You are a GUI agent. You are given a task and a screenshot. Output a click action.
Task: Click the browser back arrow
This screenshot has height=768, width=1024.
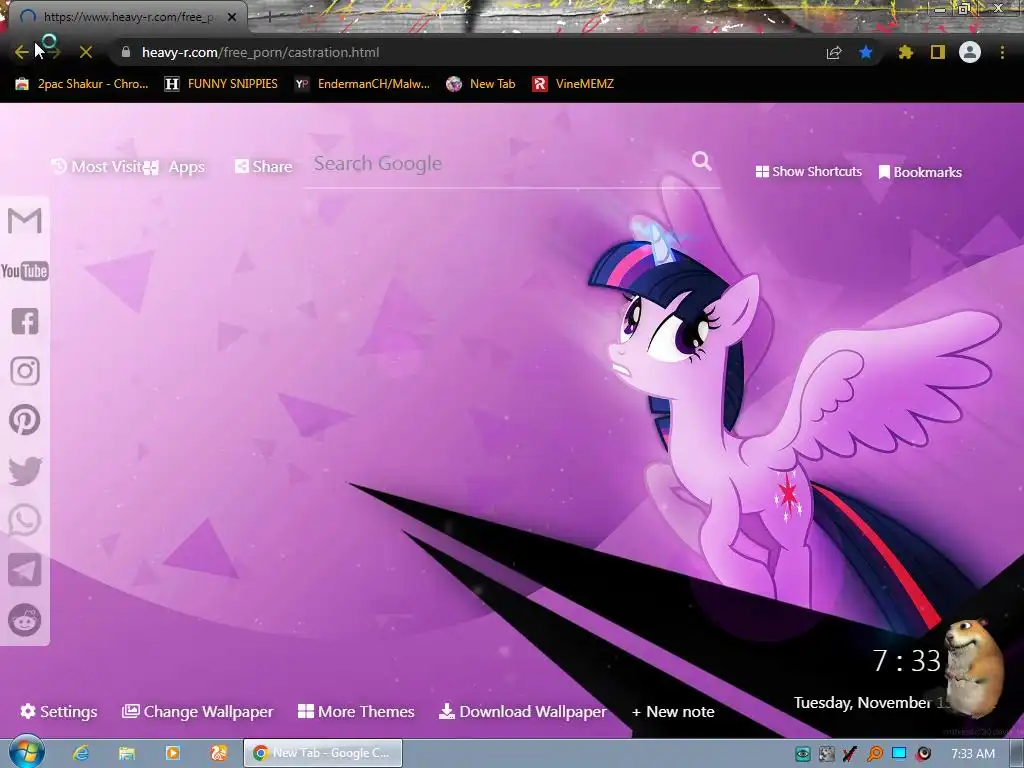tap(22, 52)
